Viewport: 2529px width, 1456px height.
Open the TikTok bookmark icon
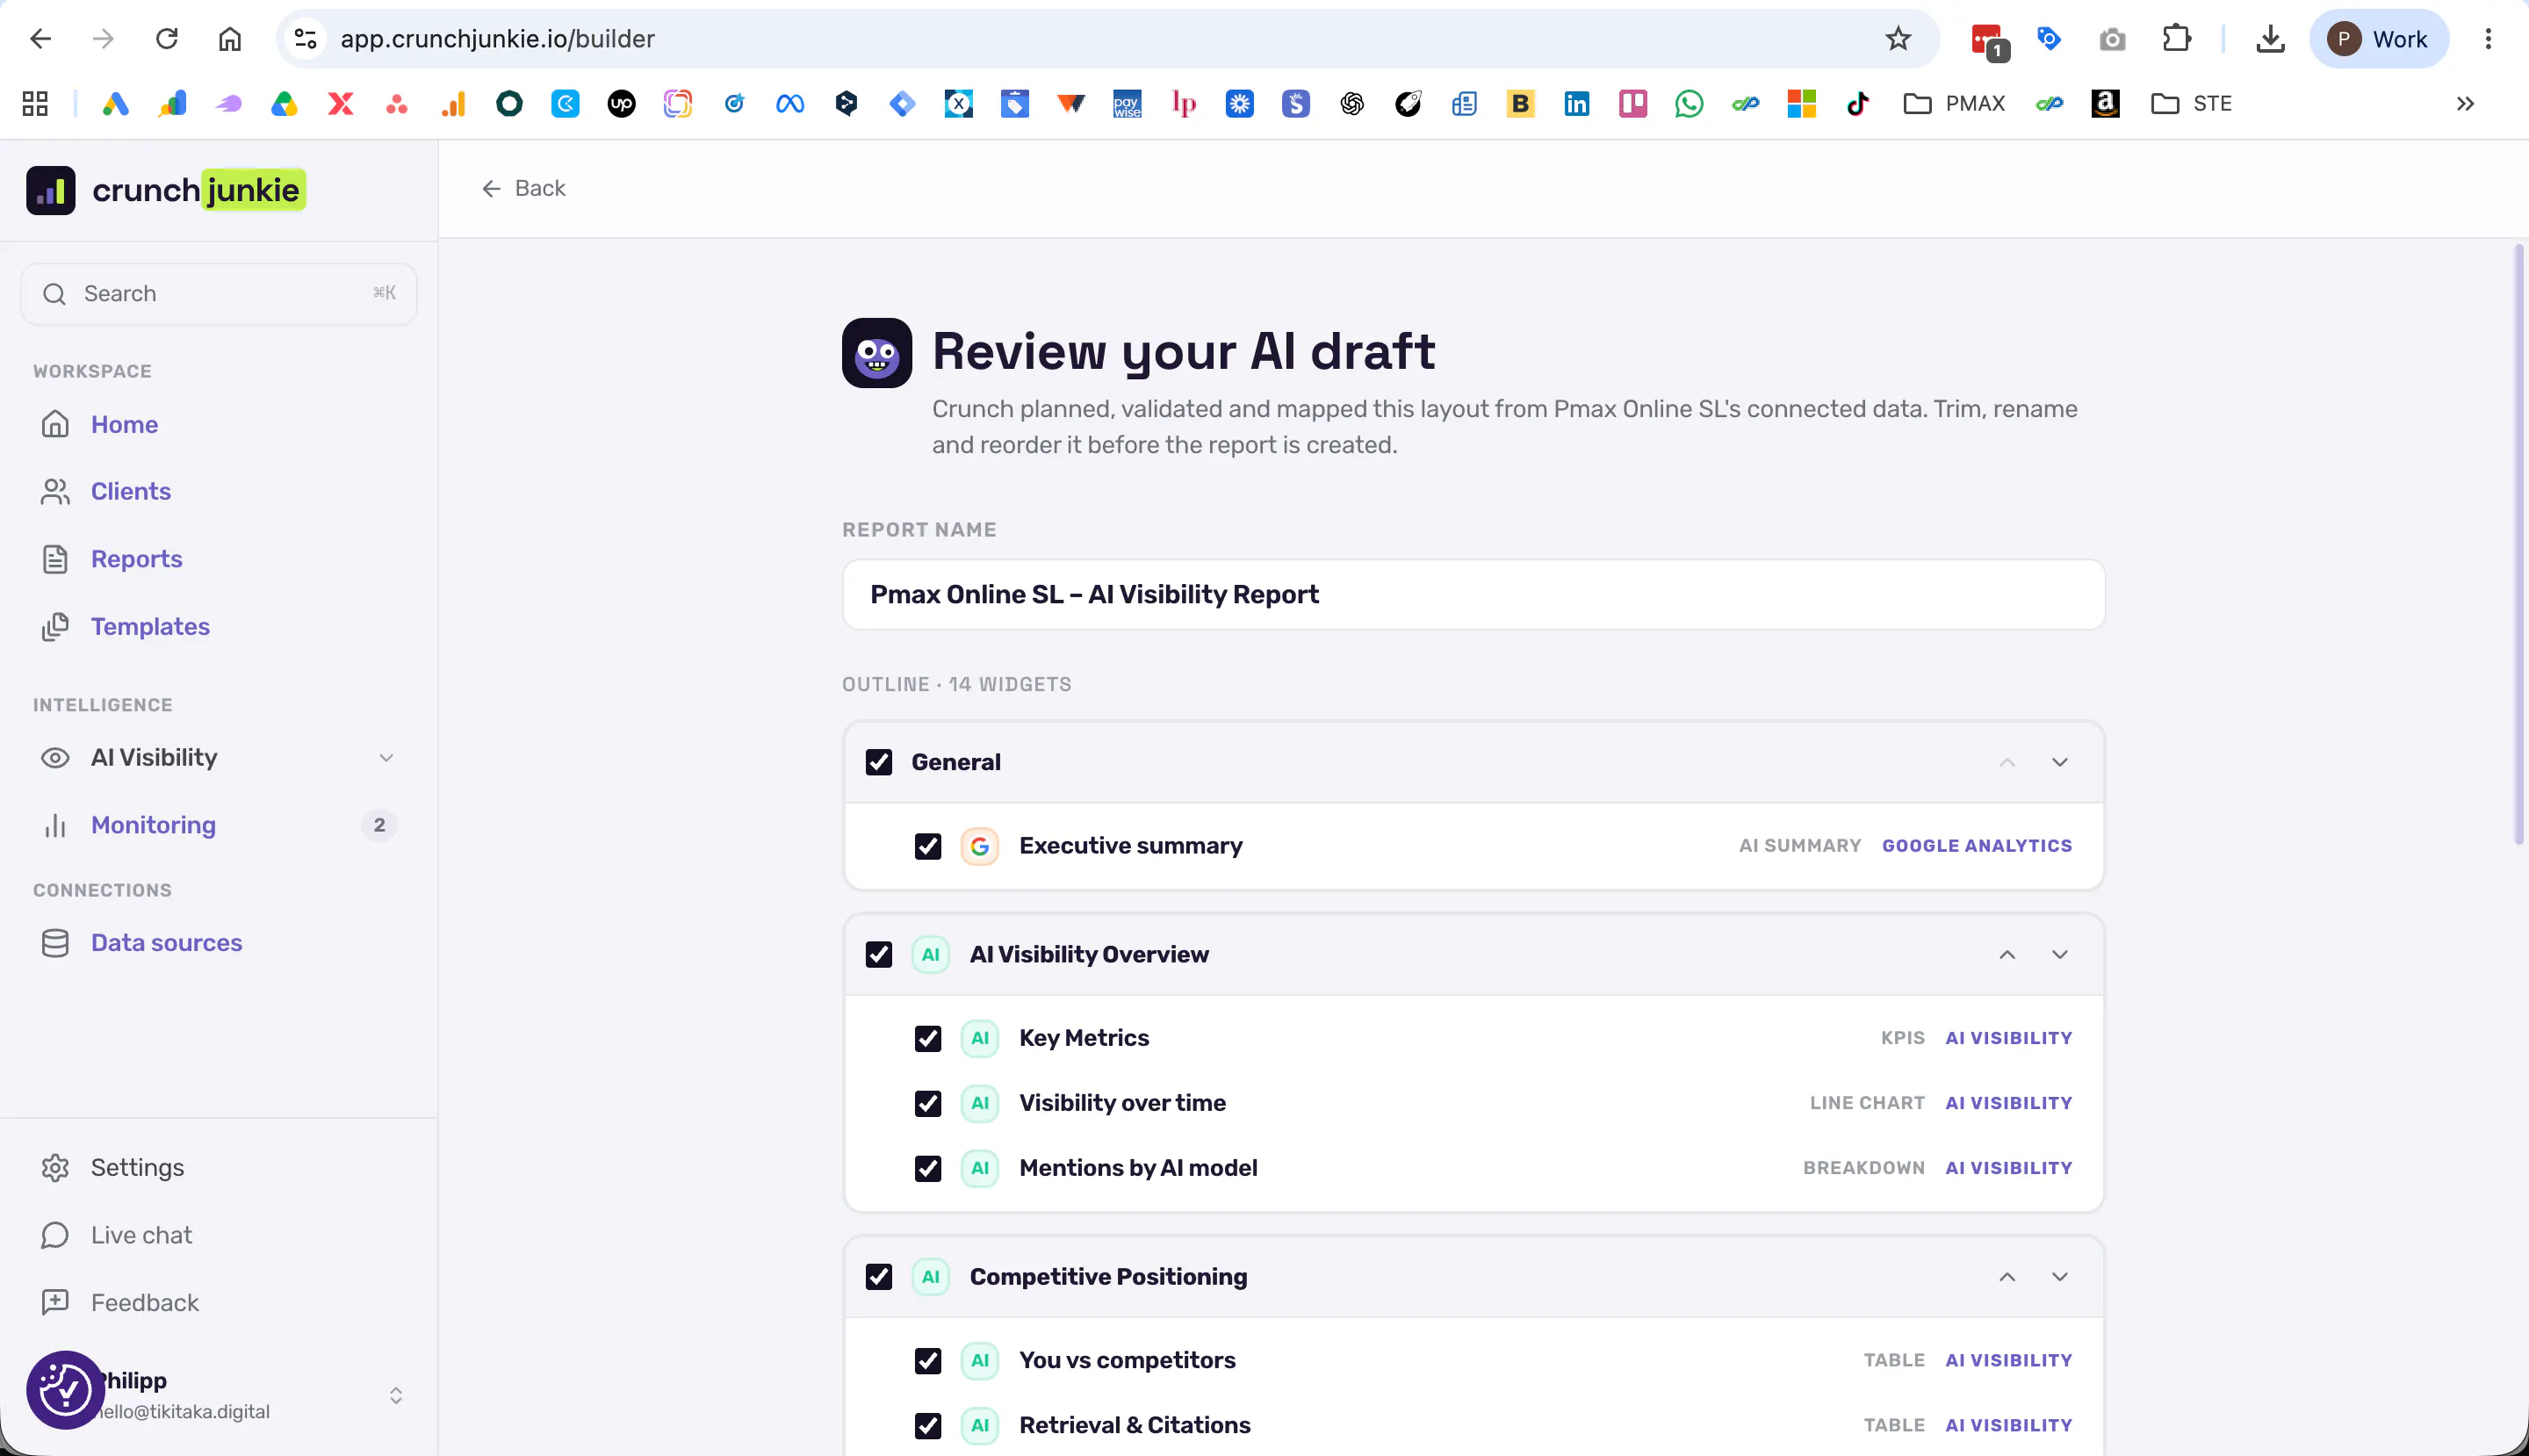1858,103
